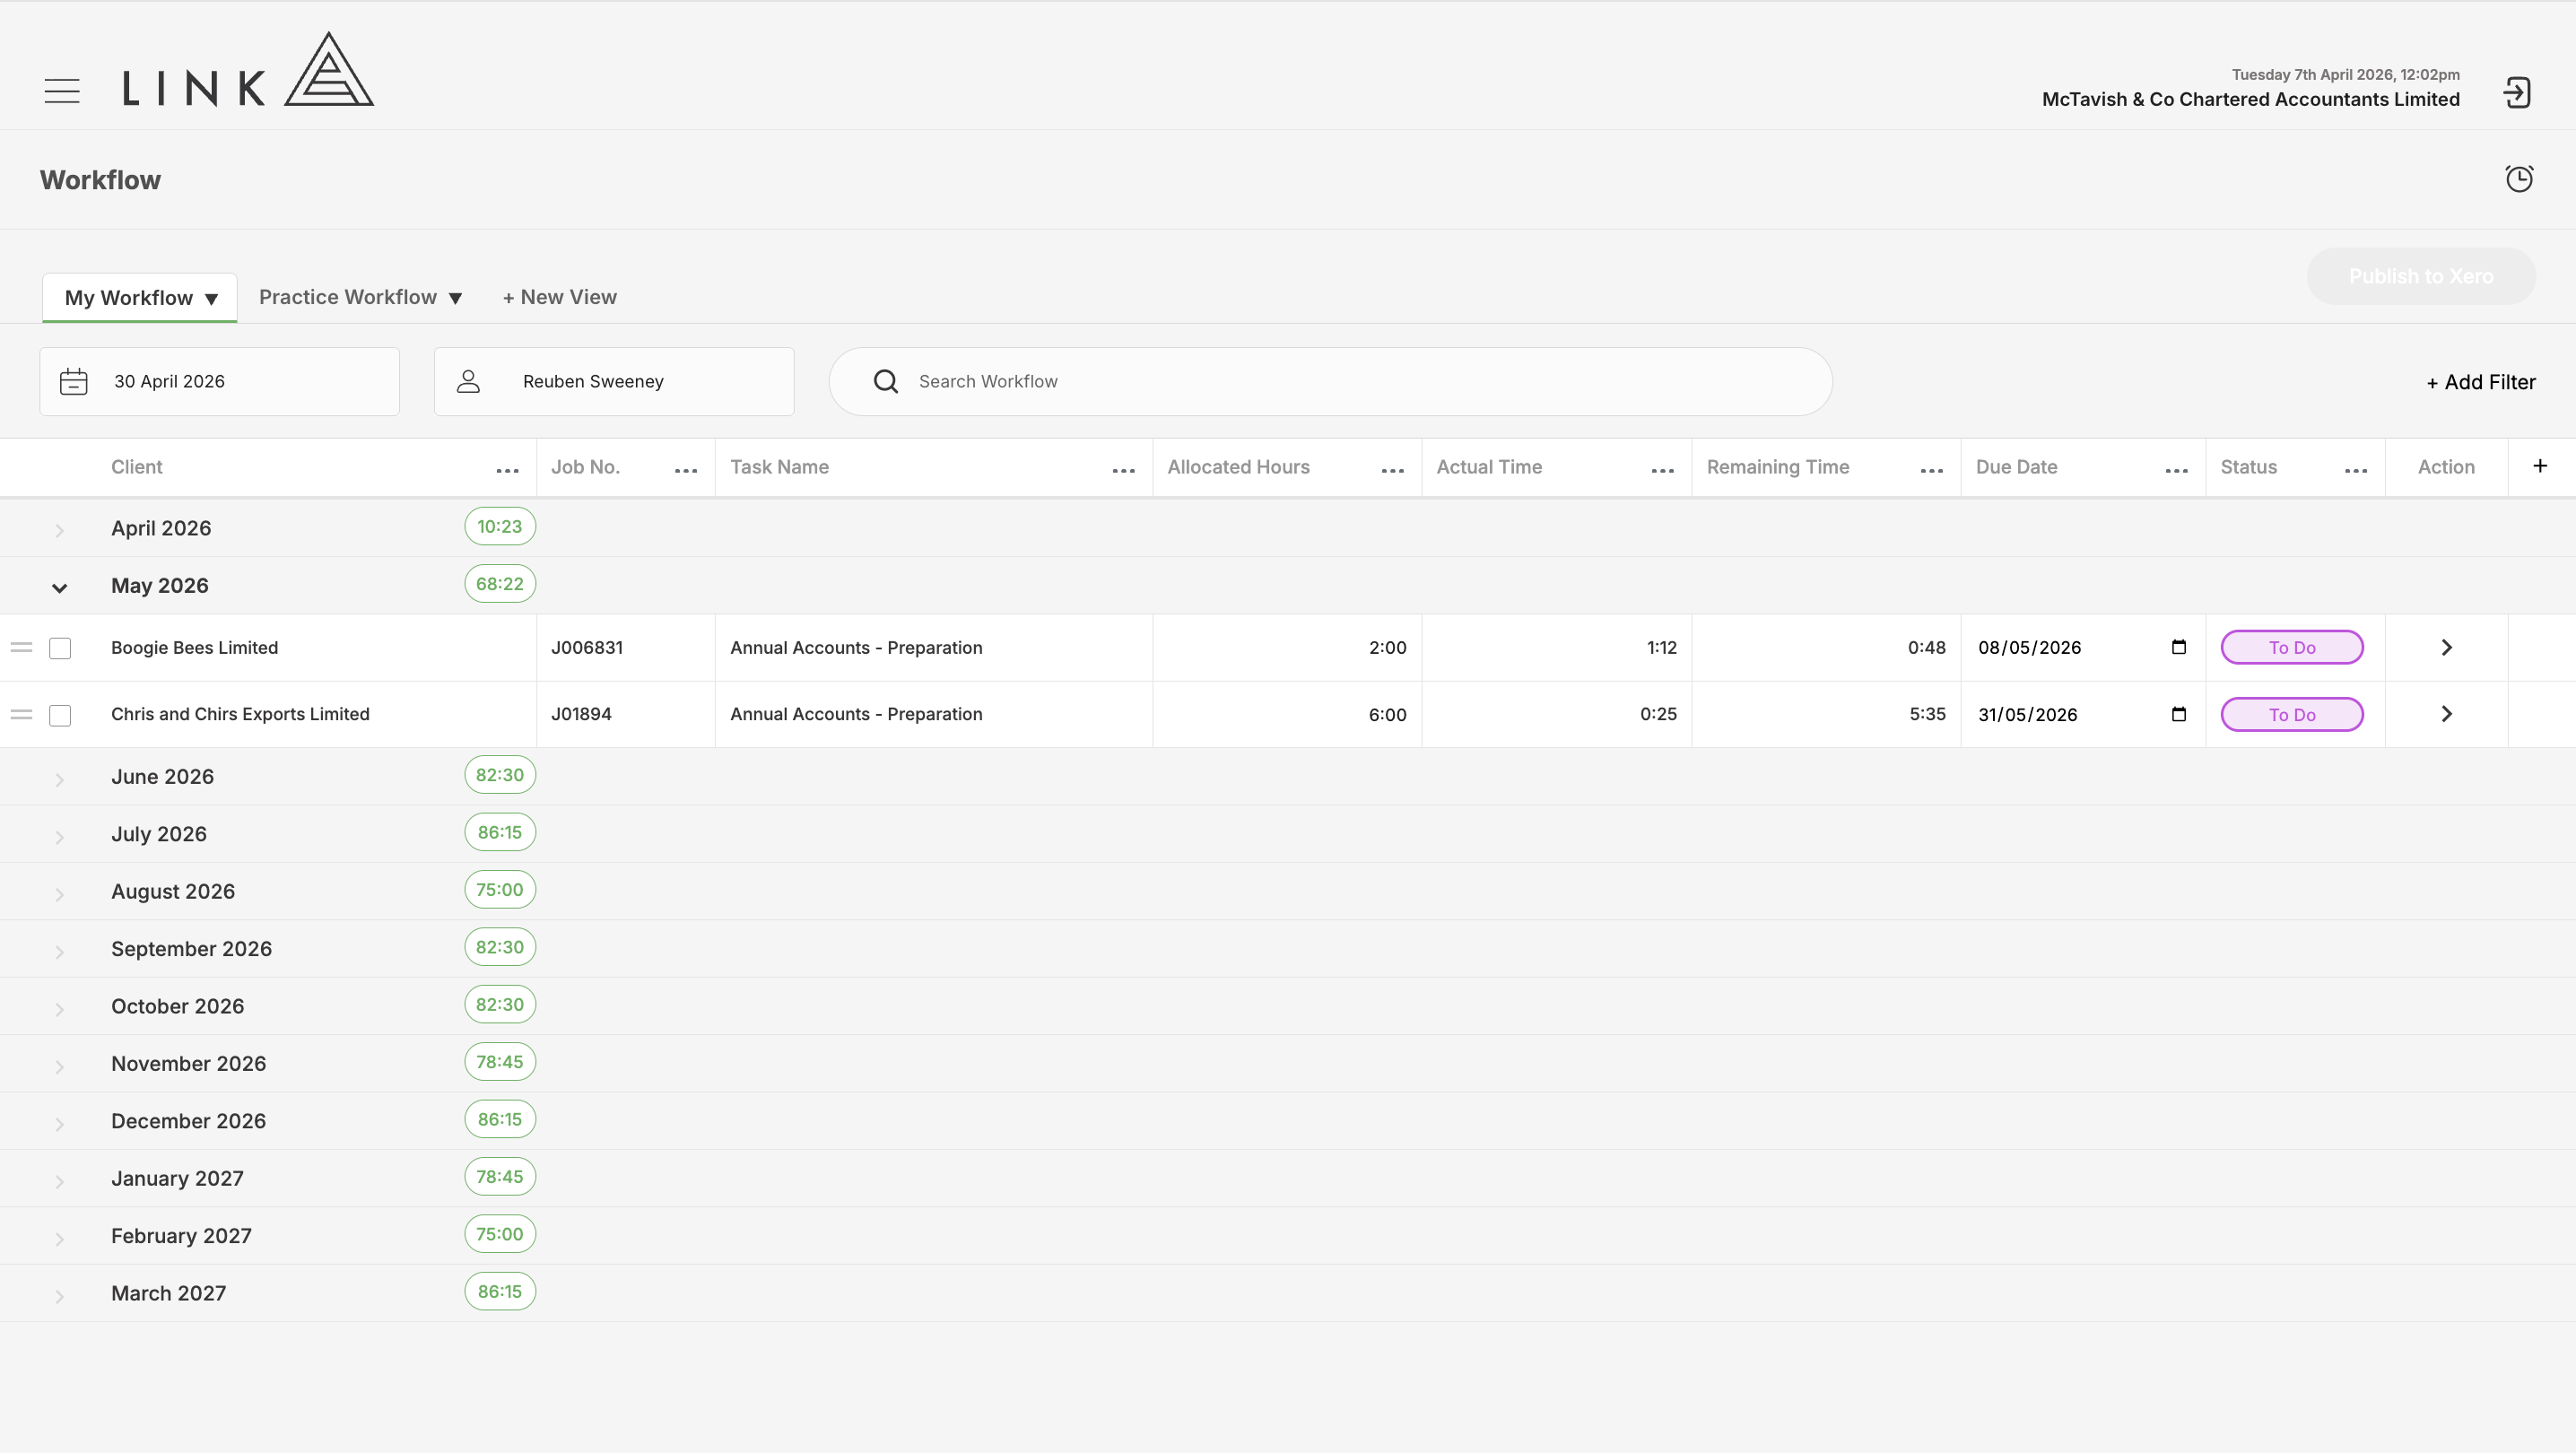
Task: Change To Do status for Boogie Bees
Action: [2292, 648]
